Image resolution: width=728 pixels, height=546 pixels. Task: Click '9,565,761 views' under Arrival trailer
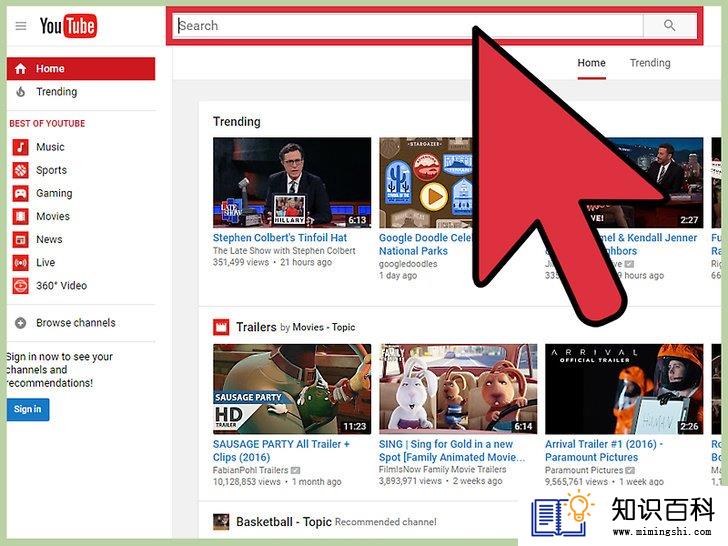point(576,482)
